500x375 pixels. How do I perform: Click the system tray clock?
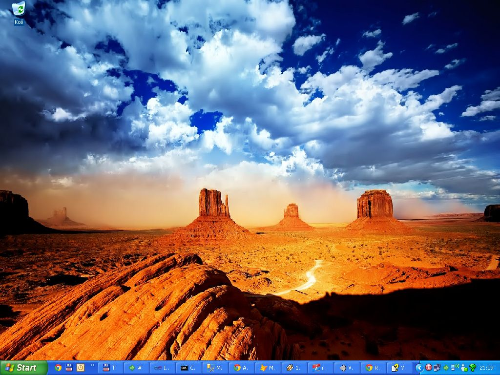486,368
